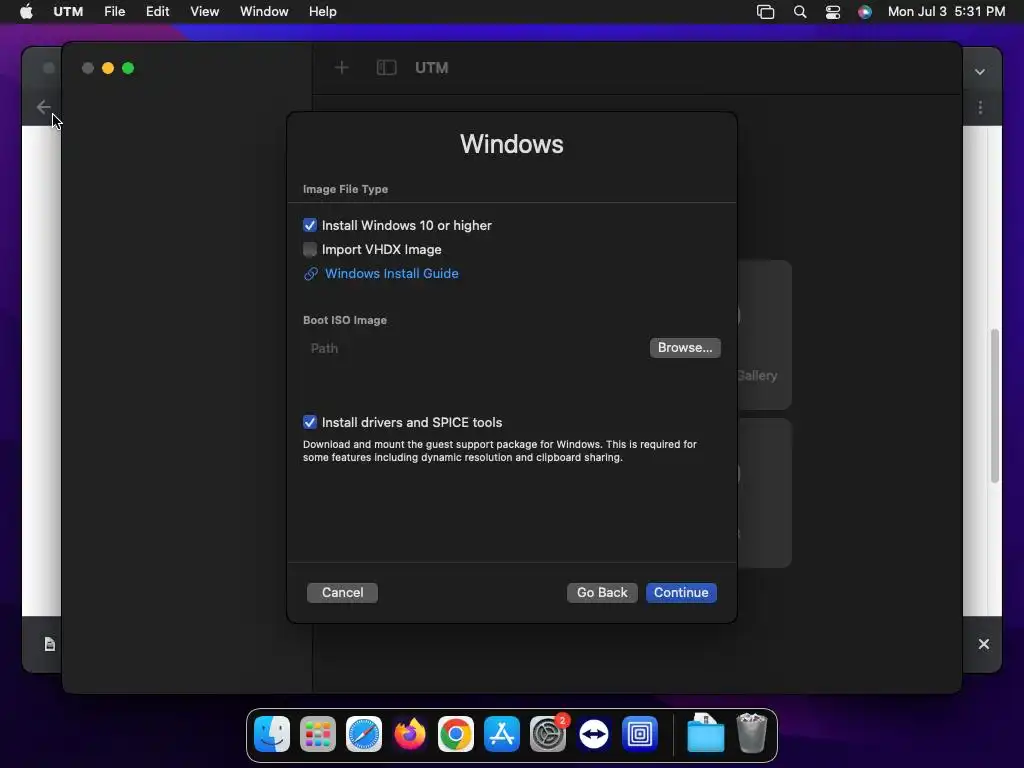1024x768 pixels.
Task: Click the Windows dialog title
Action: coord(512,144)
